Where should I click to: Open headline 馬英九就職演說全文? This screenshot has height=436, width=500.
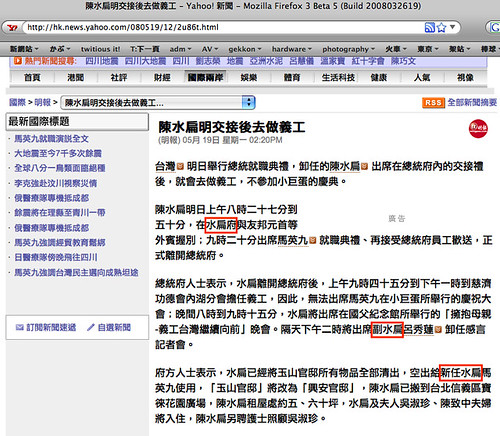[52, 139]
